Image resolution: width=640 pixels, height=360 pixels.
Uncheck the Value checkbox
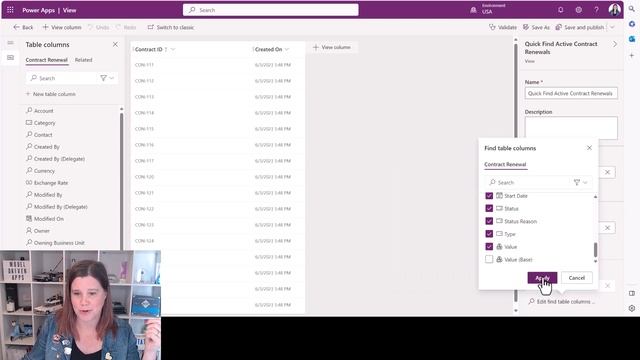click(489, 247)
